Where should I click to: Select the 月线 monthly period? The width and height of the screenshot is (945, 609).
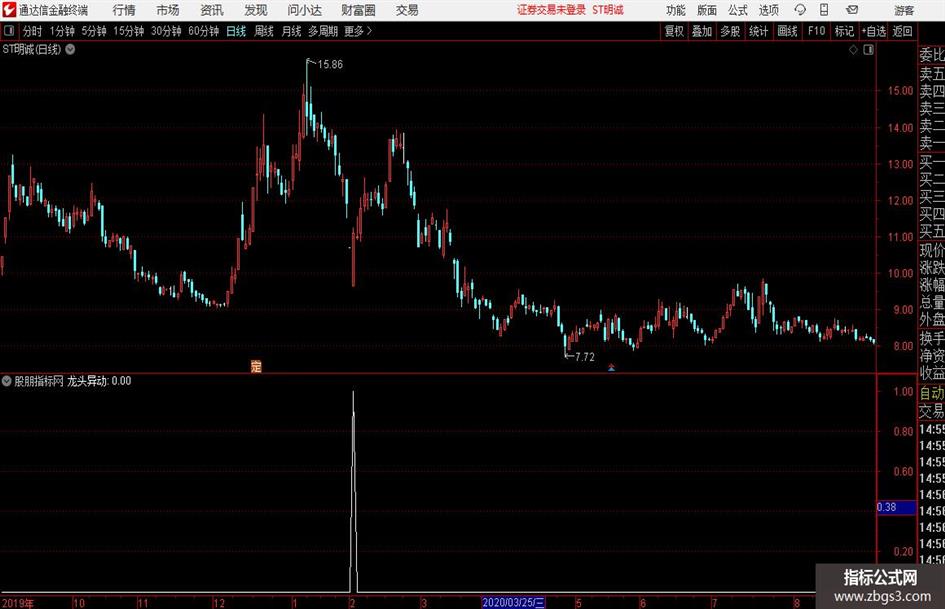292,31
